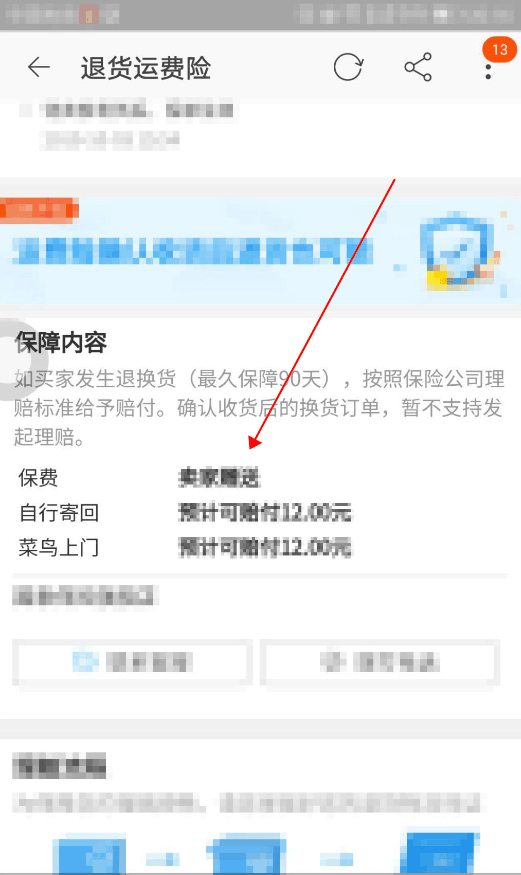Tap the right outlined button with grey icon

pos(380,662)
